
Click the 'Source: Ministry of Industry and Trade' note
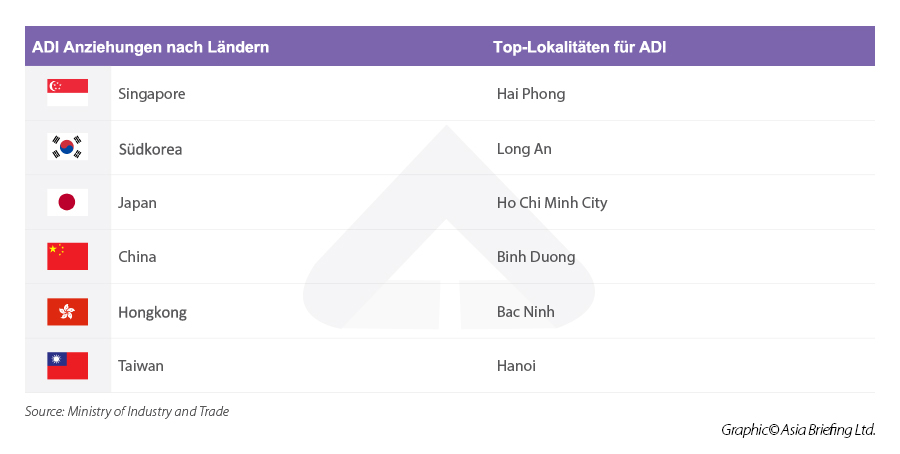click(127, 411)
